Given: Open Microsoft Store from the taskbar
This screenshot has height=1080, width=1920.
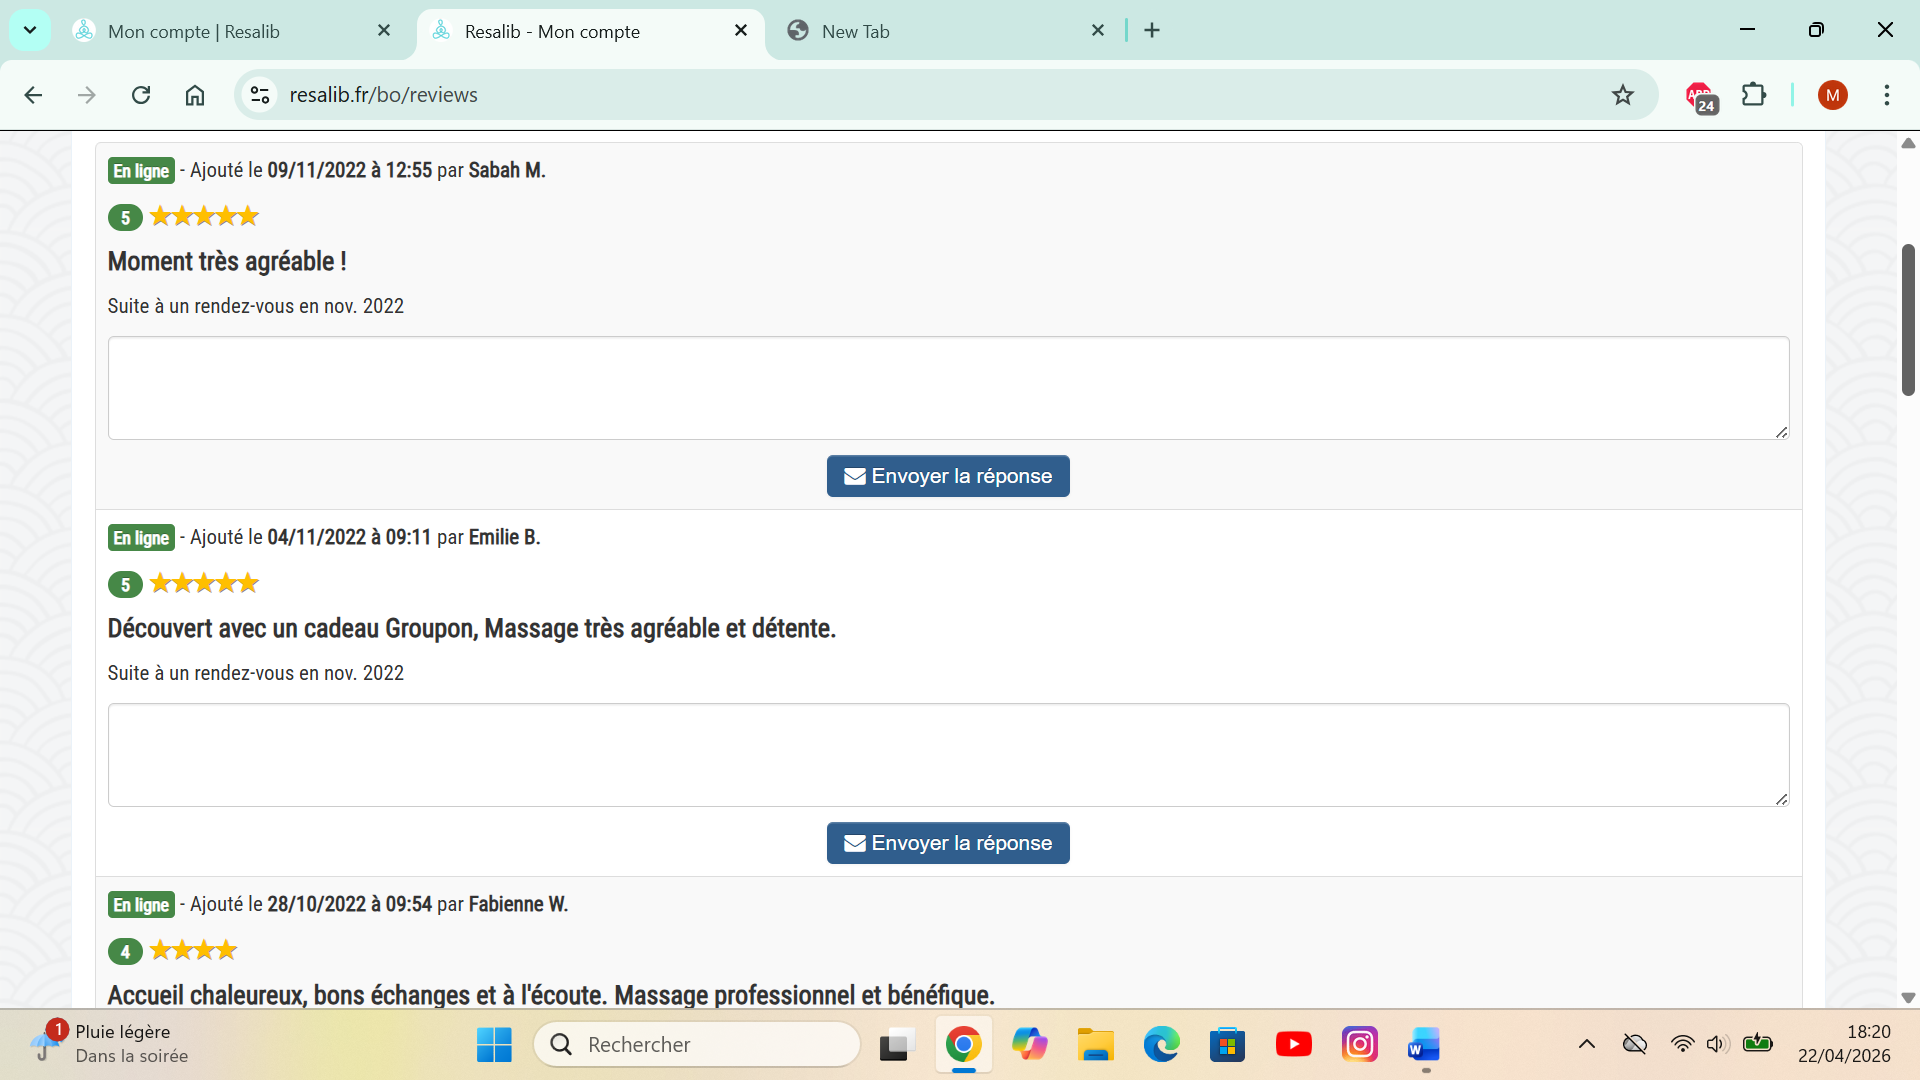Looking at the screenshot, I should 1227,1045.
